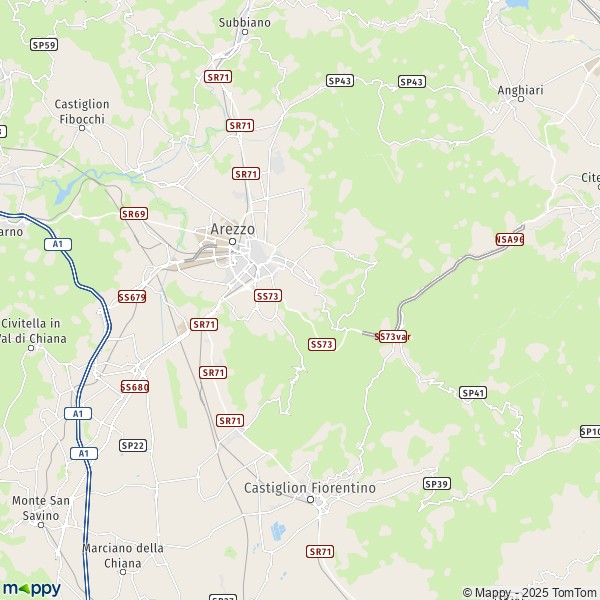Select the Monte San Savino marker
The height and width of the screenshot is (600, 600).
(41, 525)
